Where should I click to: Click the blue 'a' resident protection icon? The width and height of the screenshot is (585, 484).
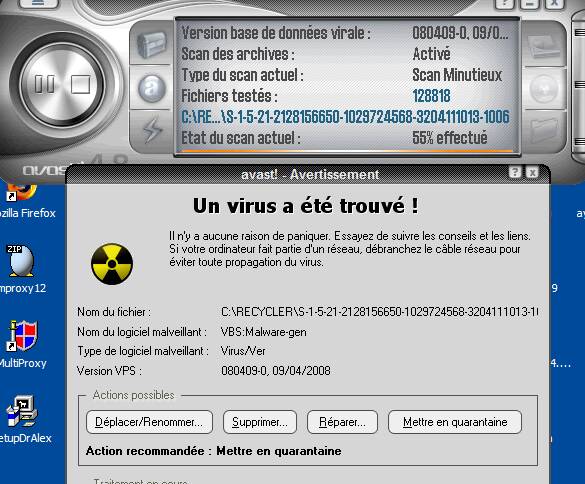coord(151,88)
